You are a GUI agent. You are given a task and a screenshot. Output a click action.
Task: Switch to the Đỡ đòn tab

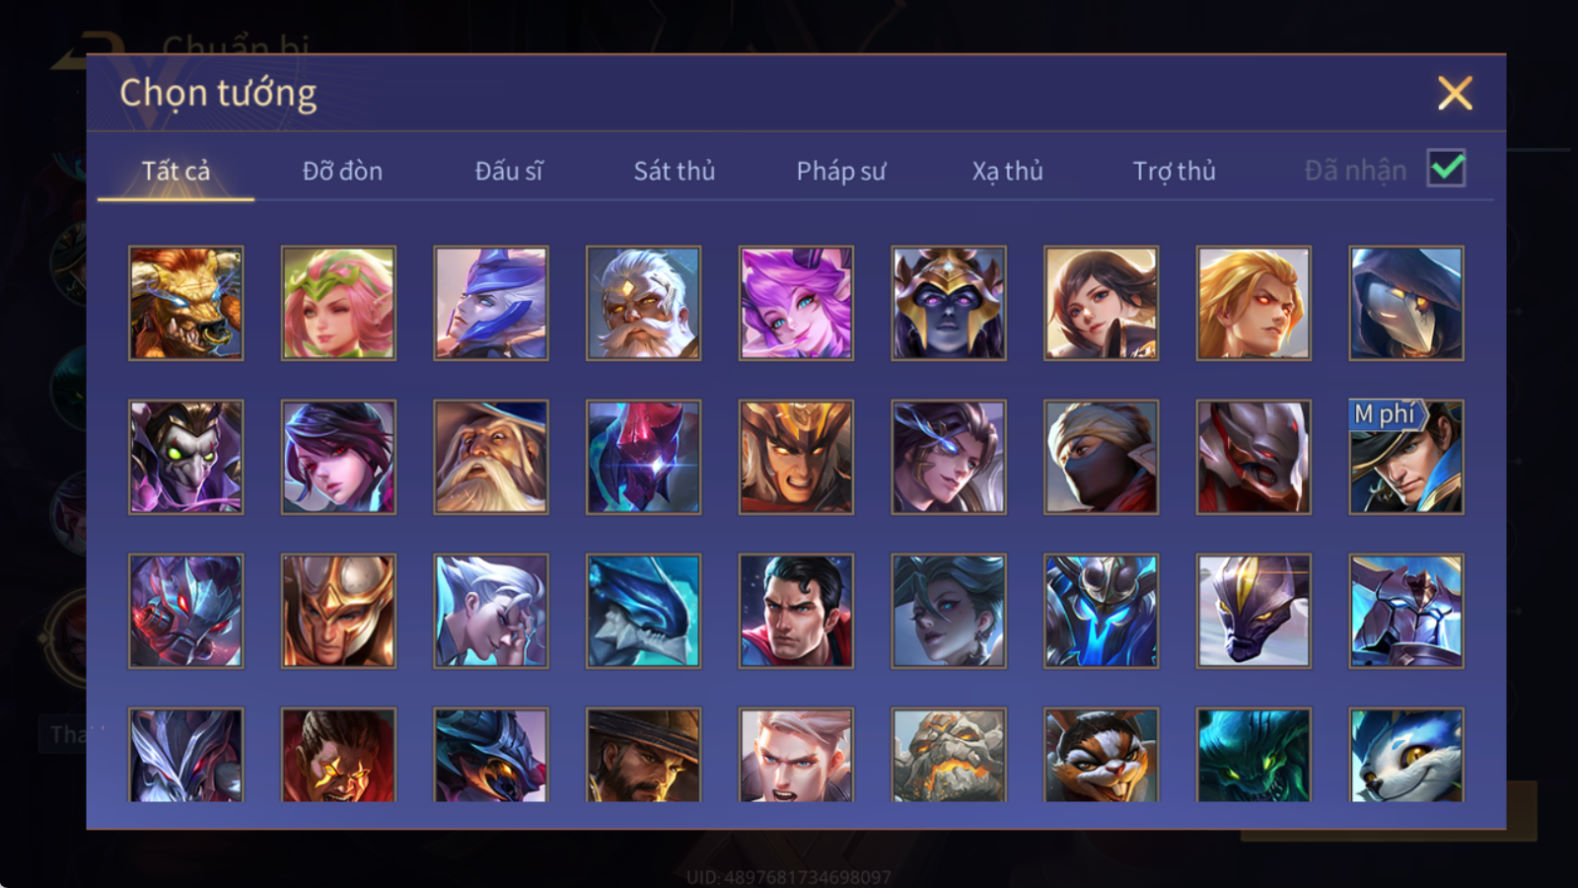click(x=343, y=171)
